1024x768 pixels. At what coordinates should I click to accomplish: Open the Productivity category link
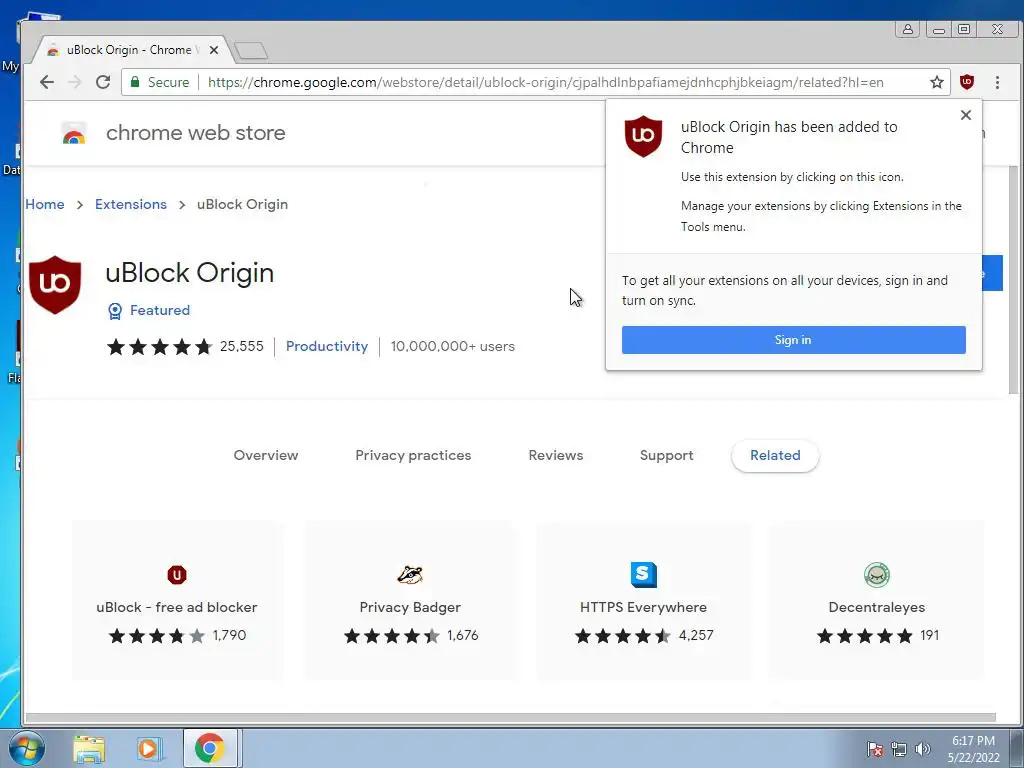pyautogui.click(x=327, y=347)
